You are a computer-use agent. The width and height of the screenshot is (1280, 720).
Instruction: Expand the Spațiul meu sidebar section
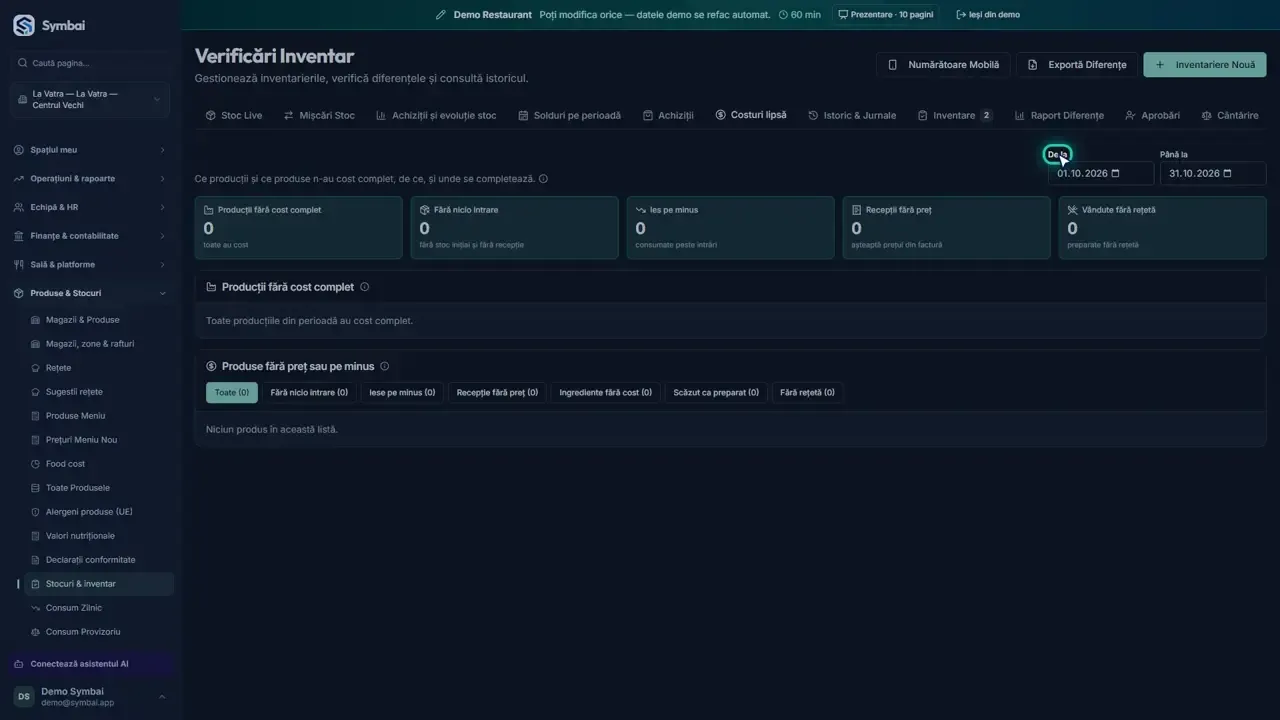point(90,150)
